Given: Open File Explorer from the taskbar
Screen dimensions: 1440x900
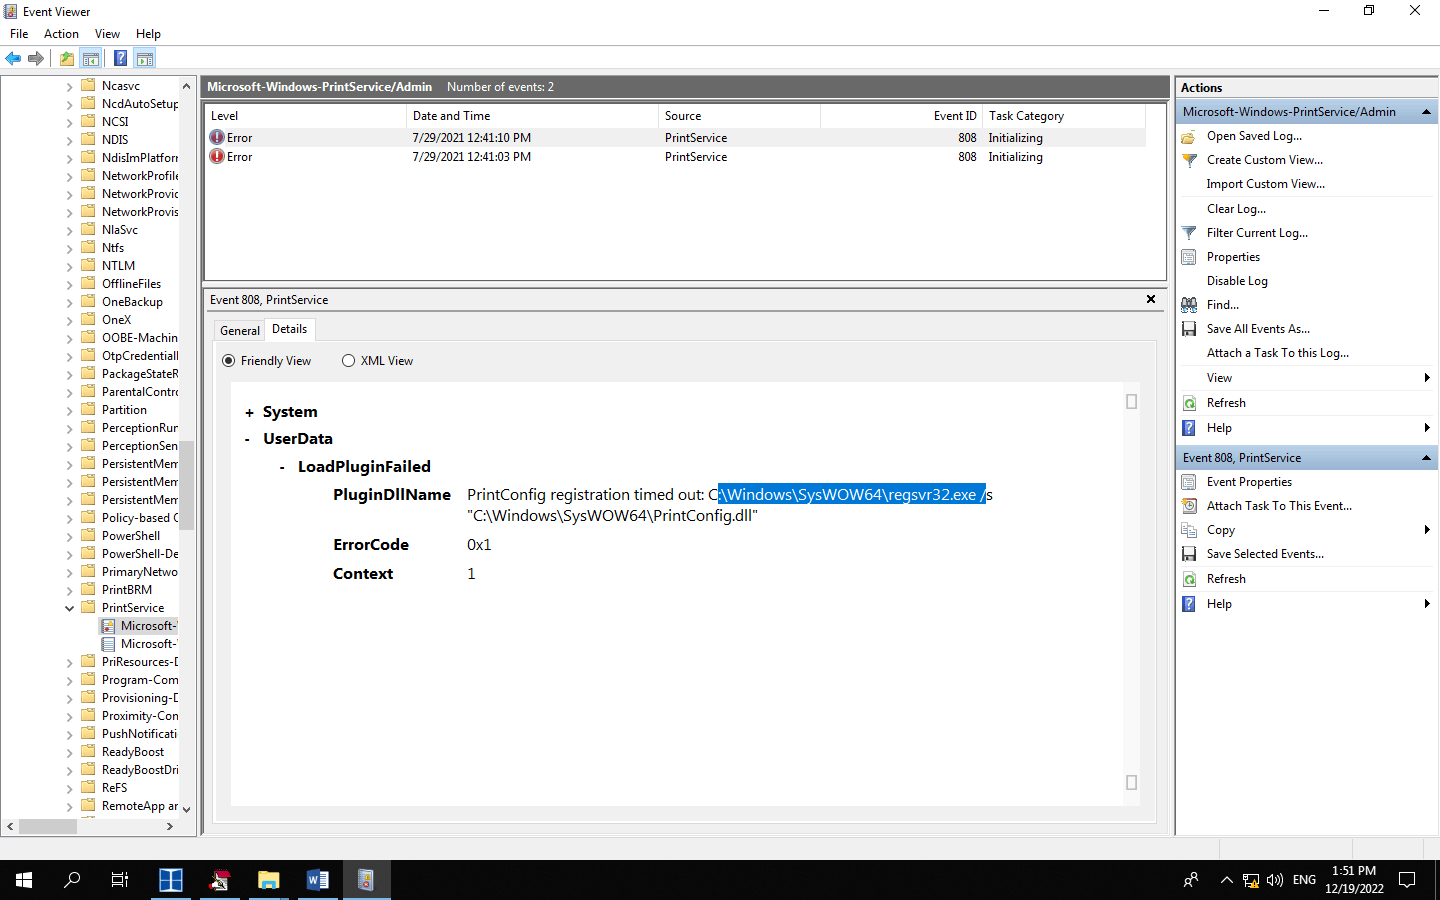Looking at the screenshot, I should coord(268,880).
